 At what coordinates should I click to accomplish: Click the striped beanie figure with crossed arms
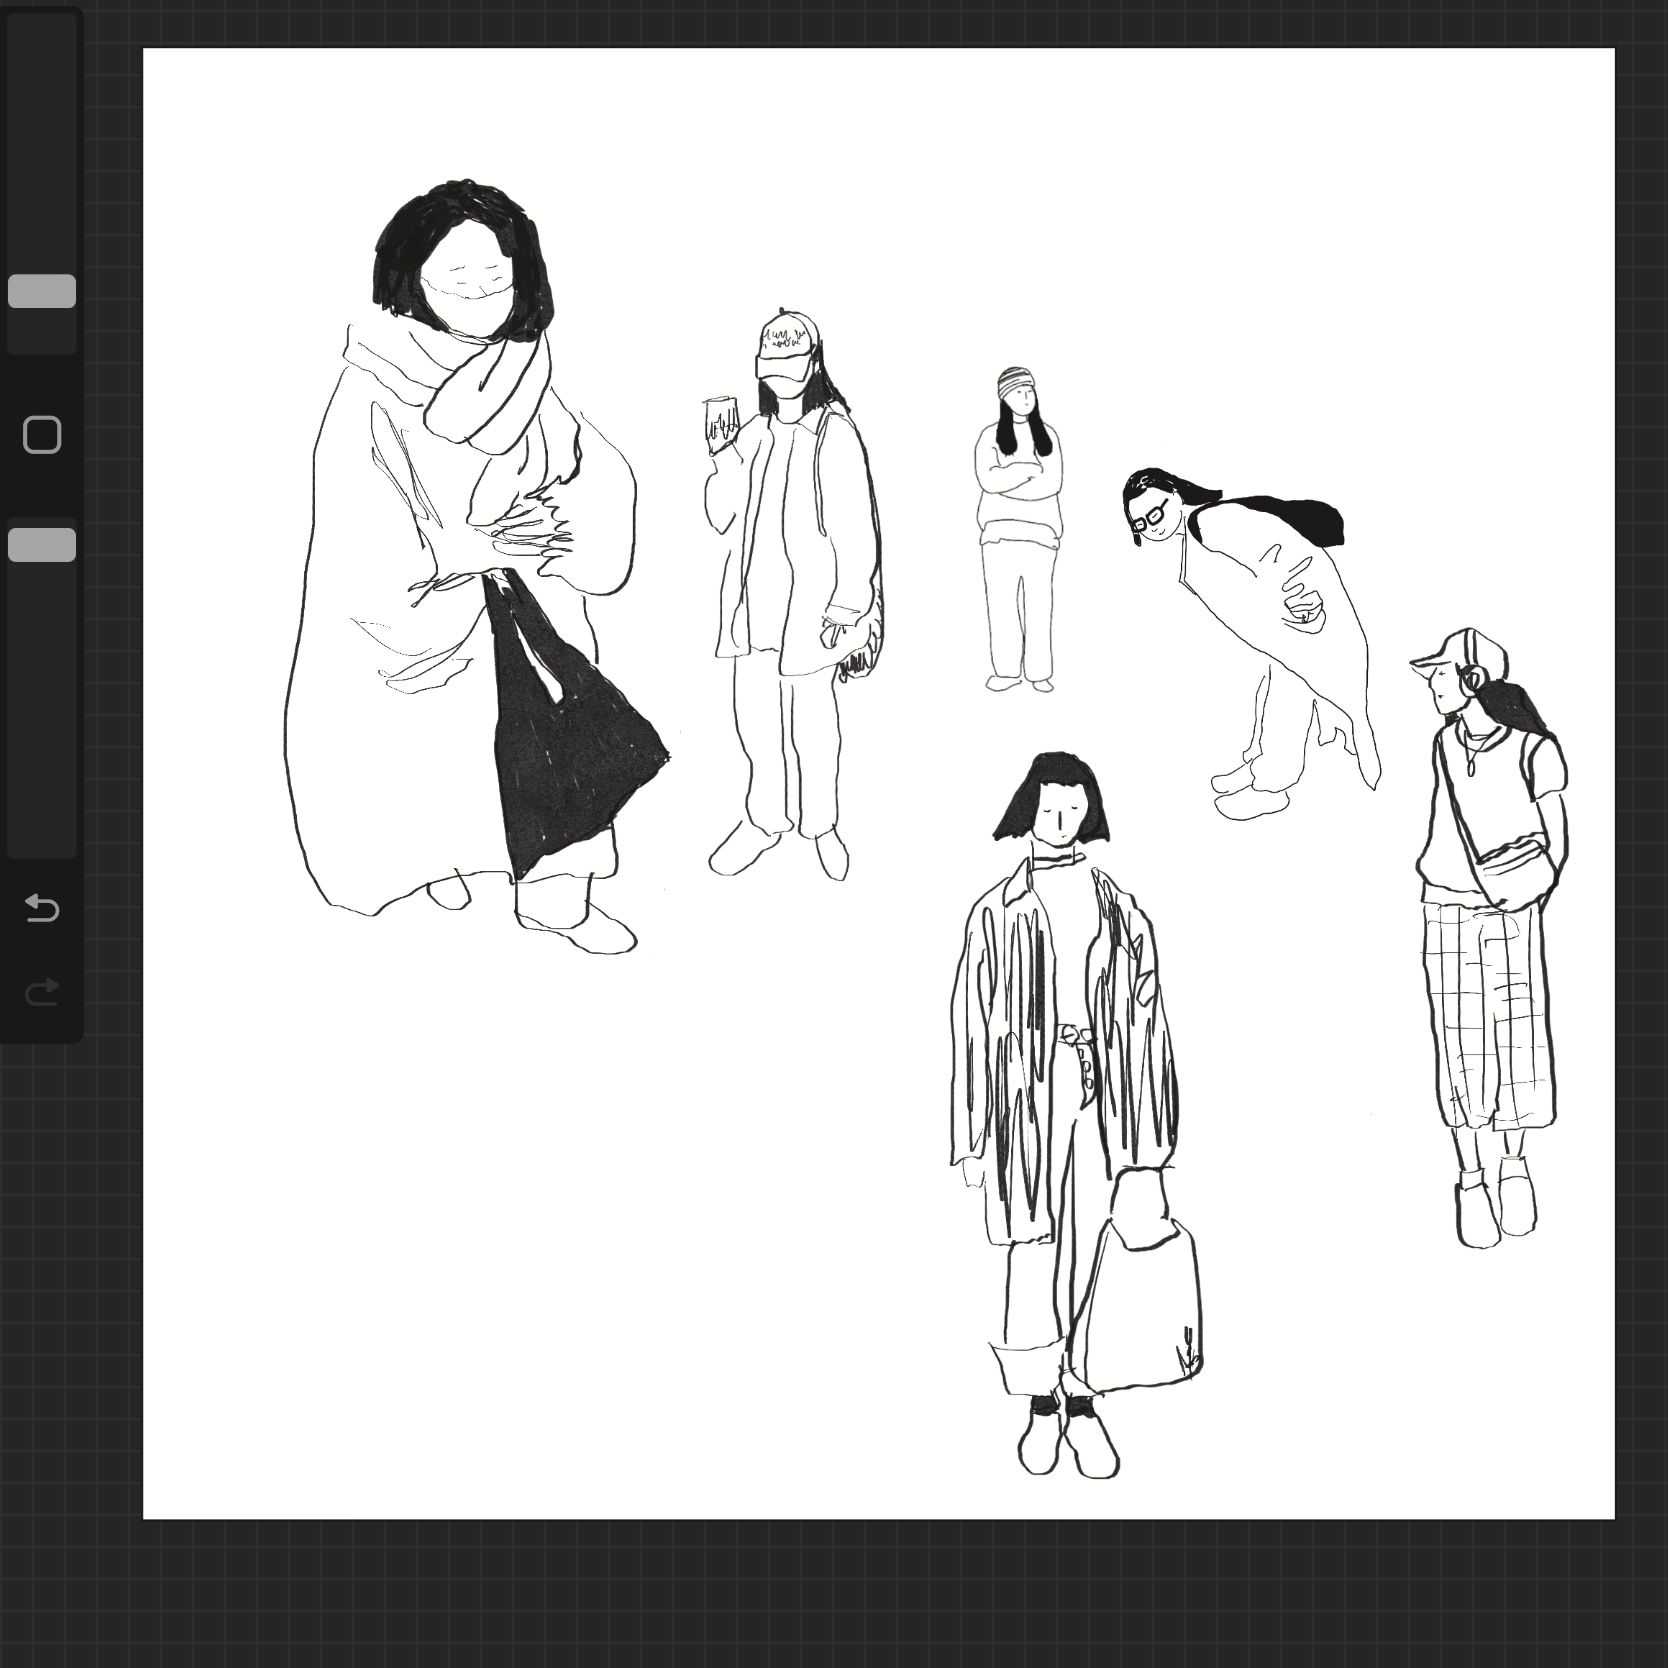coord(1019,529)
